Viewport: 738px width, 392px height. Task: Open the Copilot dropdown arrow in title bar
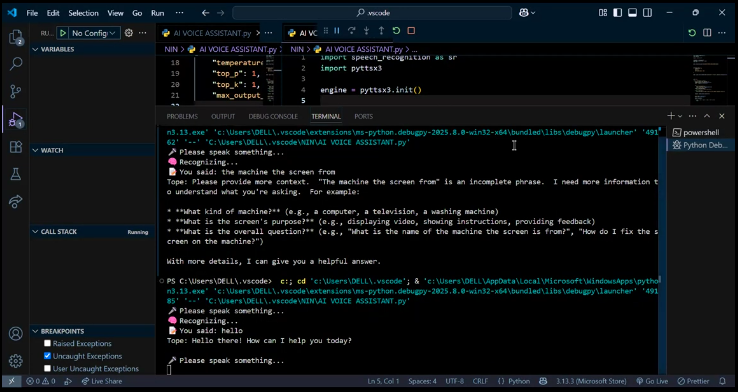(533, 13)
